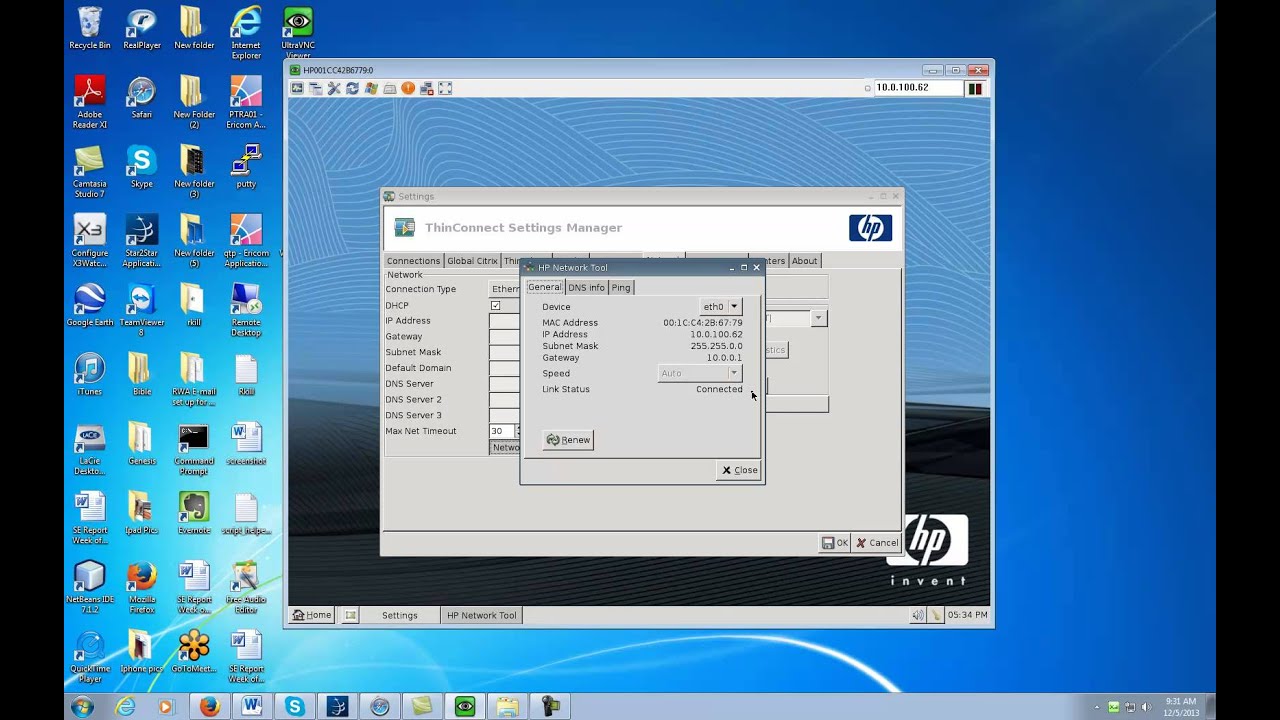Open UltraVNC Viewer desktop icon
The width and height of the screenshot is (1280, 720).
point(298,34)
